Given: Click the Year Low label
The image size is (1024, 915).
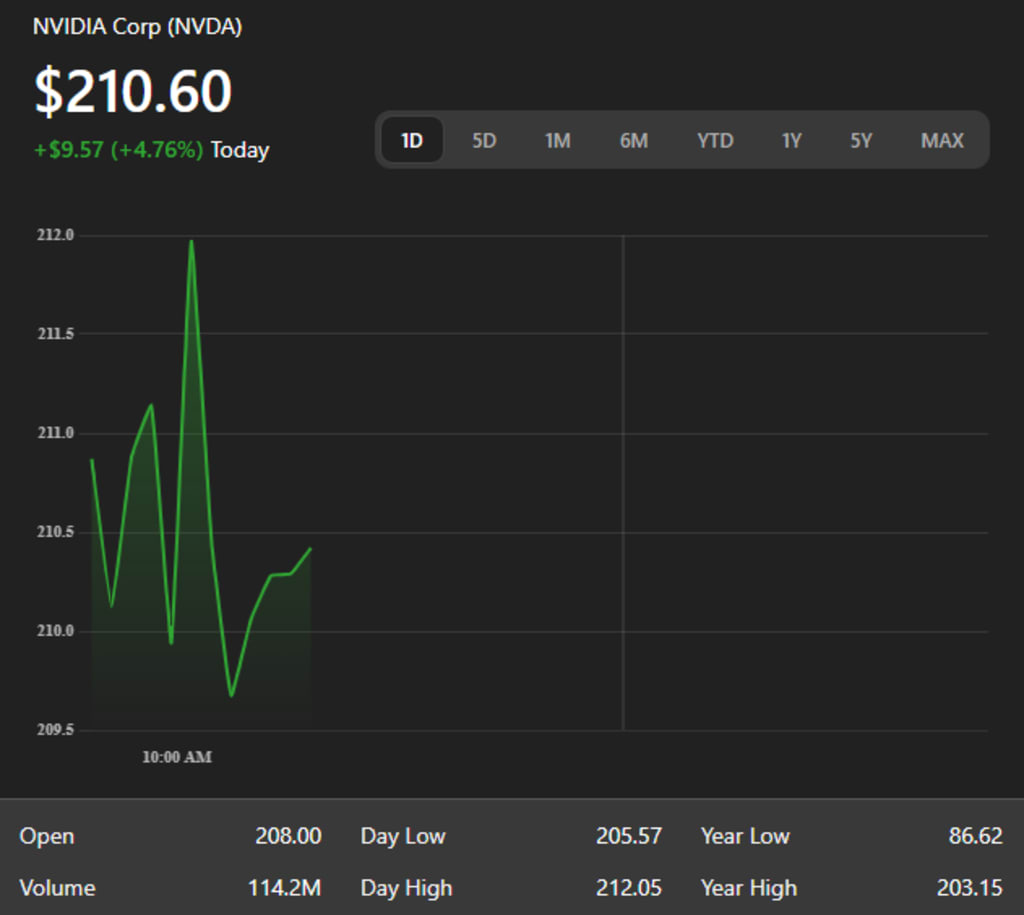Looking at the screenshot, I should click(745, 836).
